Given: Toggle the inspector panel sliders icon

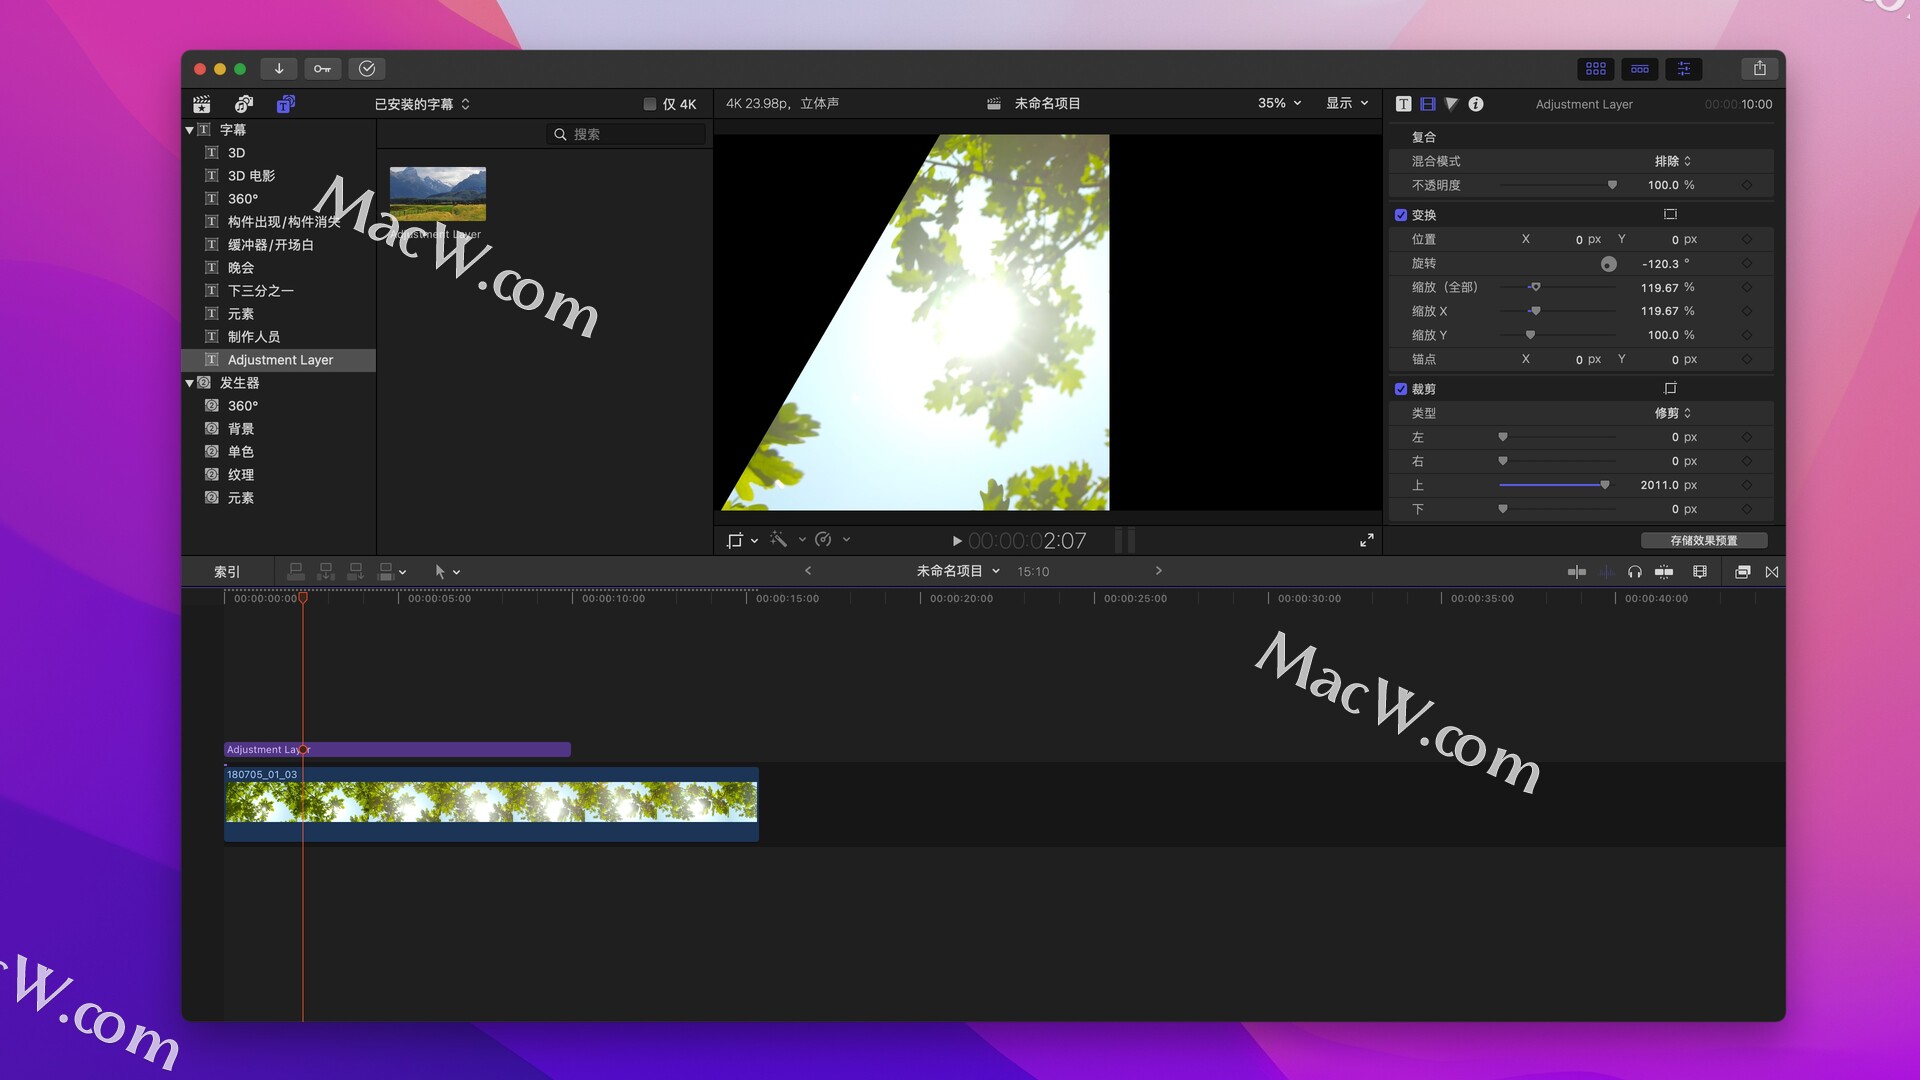Looking at the screenshot, I should 1684,69.
